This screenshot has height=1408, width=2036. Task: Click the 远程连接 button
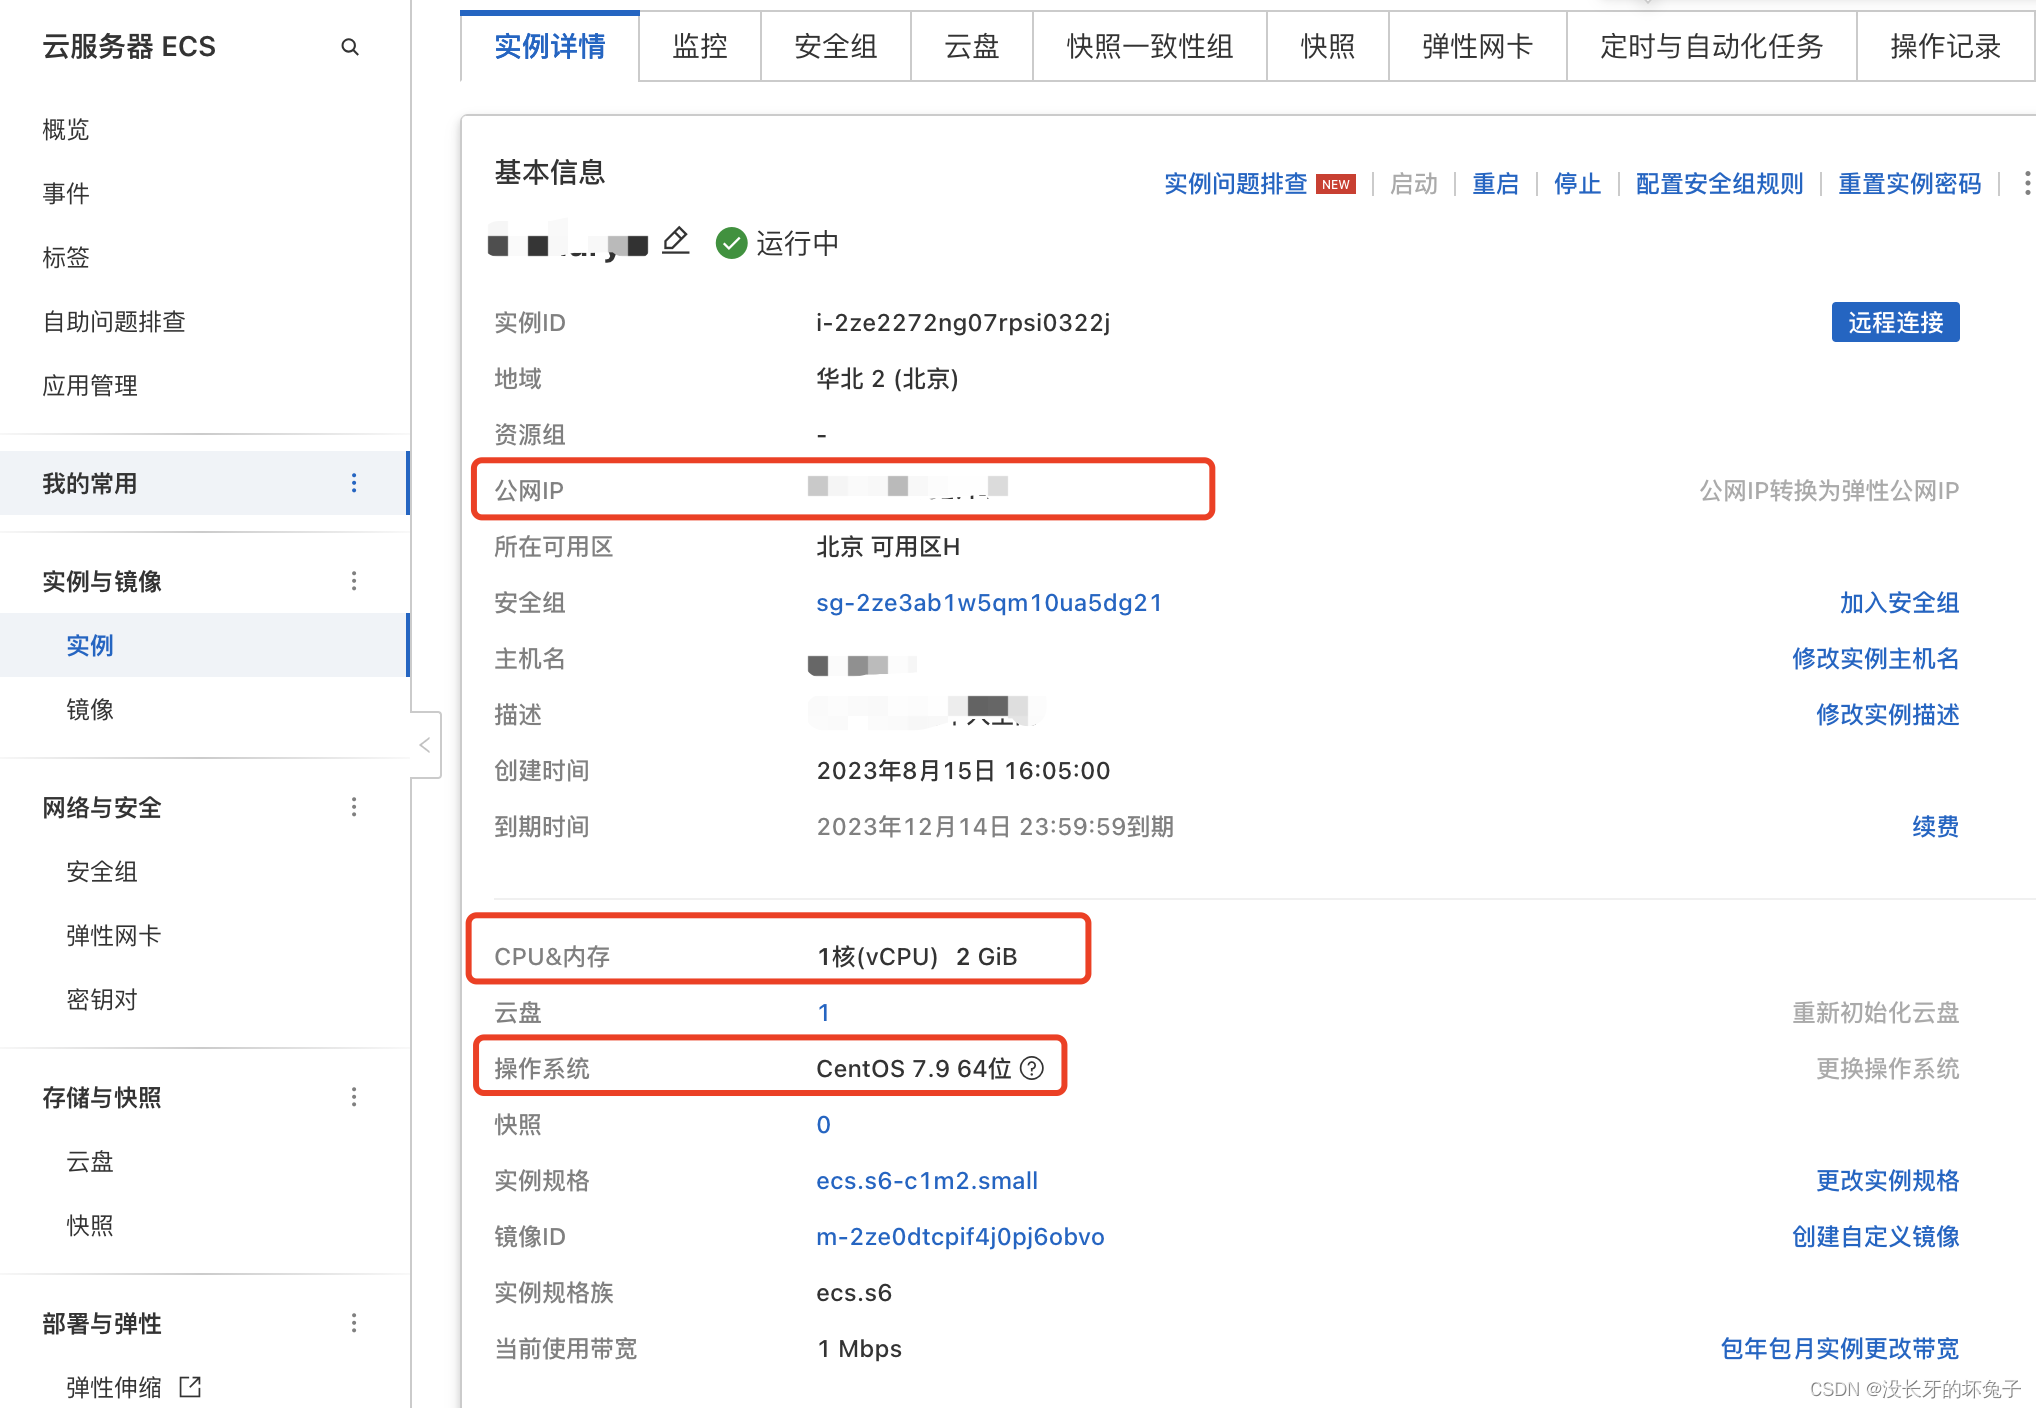pos(1894,322)
